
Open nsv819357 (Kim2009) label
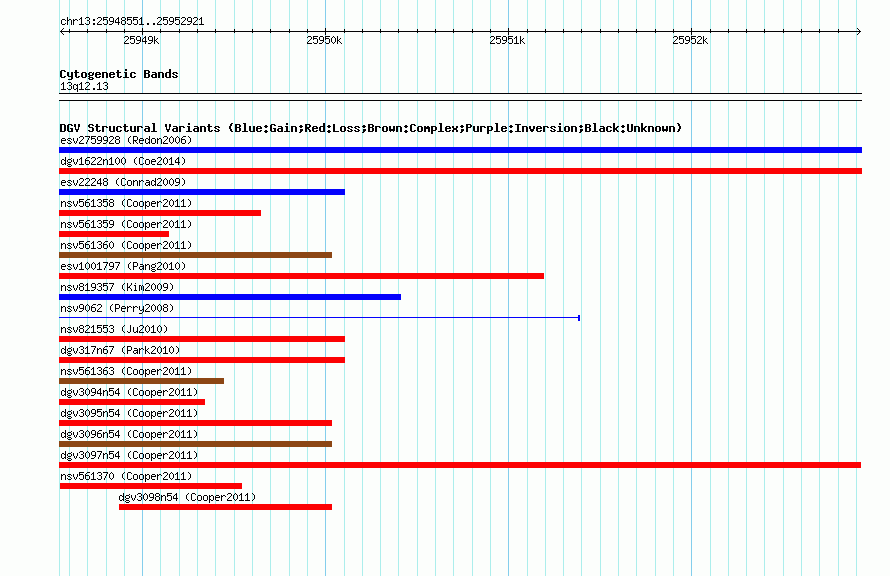point(117,287)
